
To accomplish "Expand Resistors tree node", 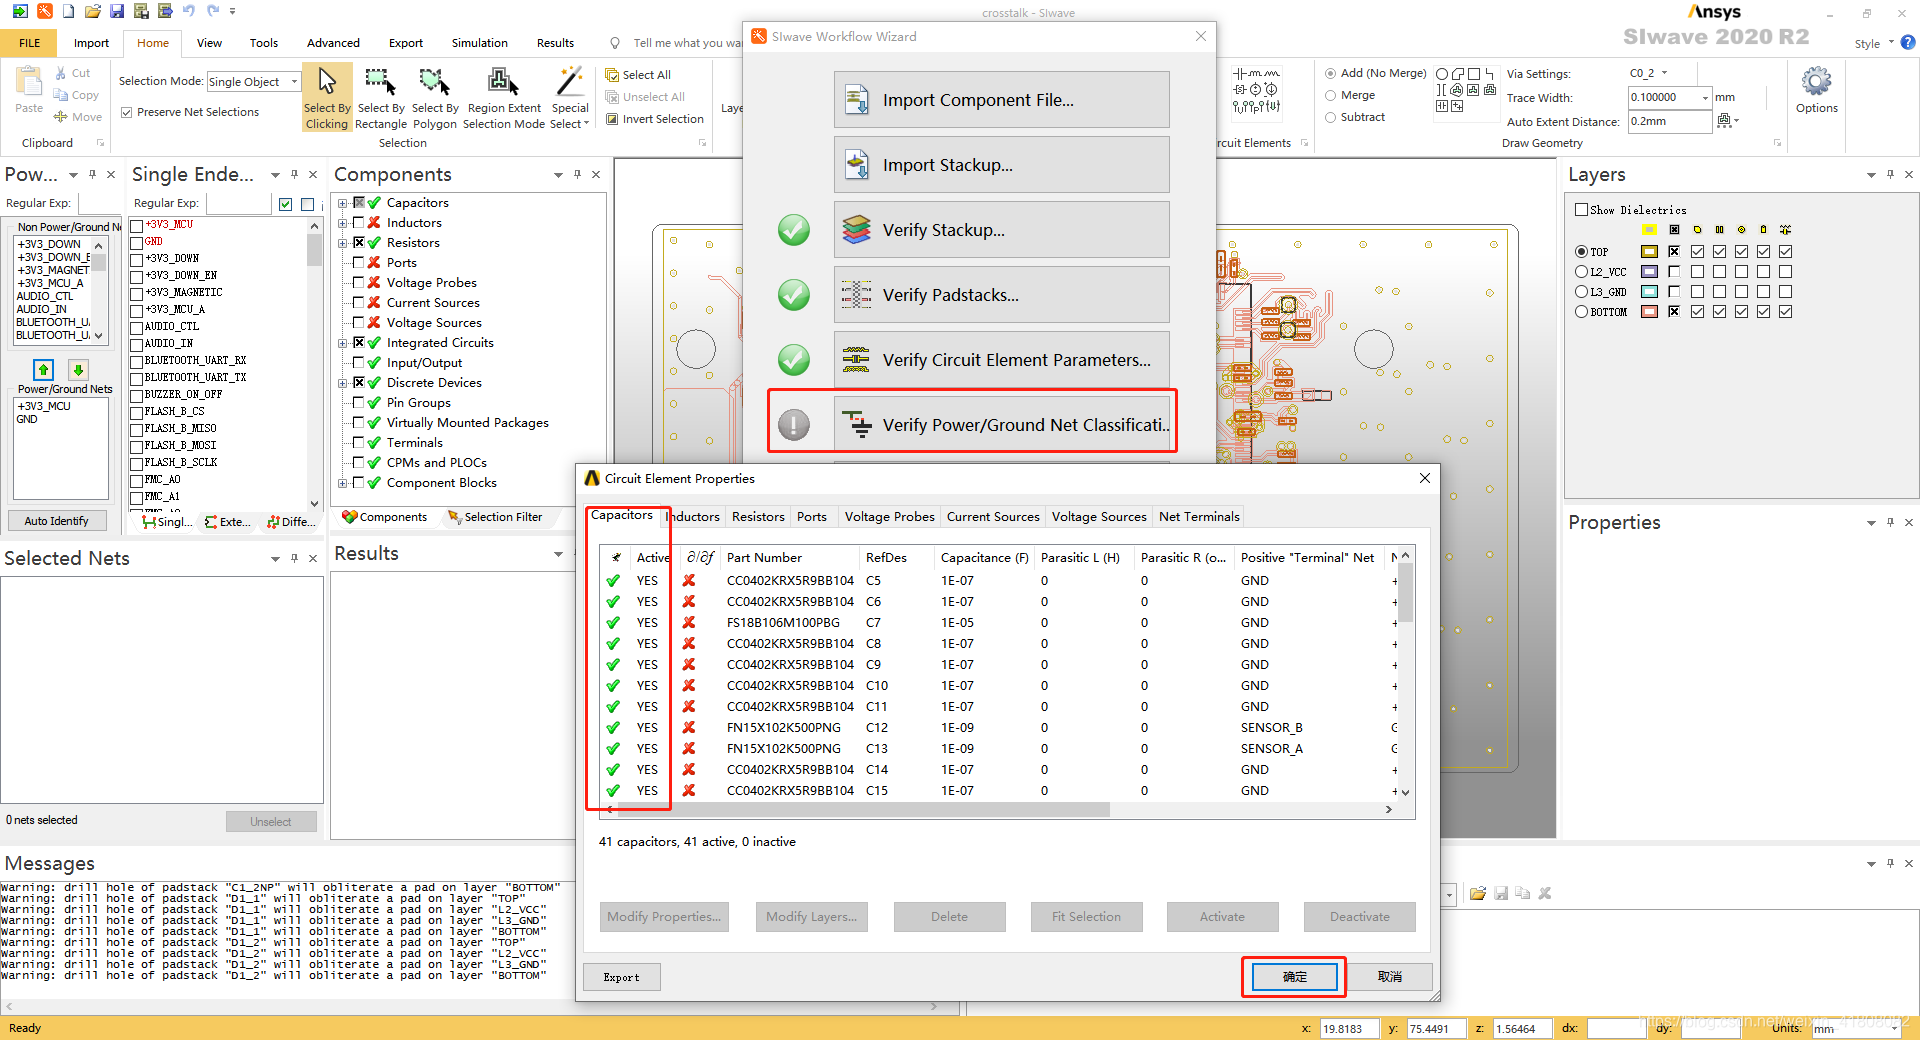I will tap(343, 243).
